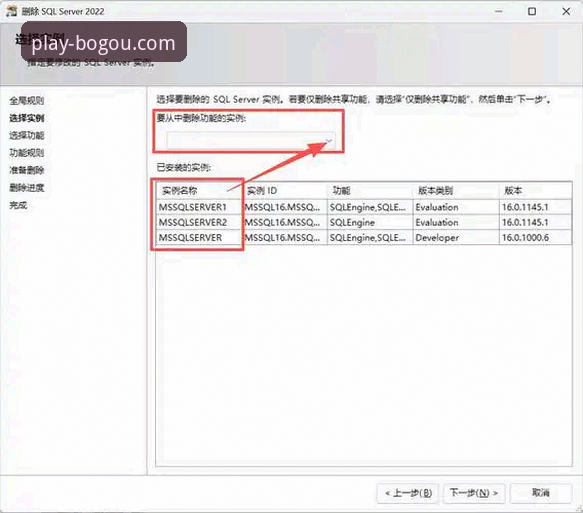Close the 删除 SQL Server 2022 window
Image resolution: width=583 pixels, height=513 pixels.
pos(566,11)
